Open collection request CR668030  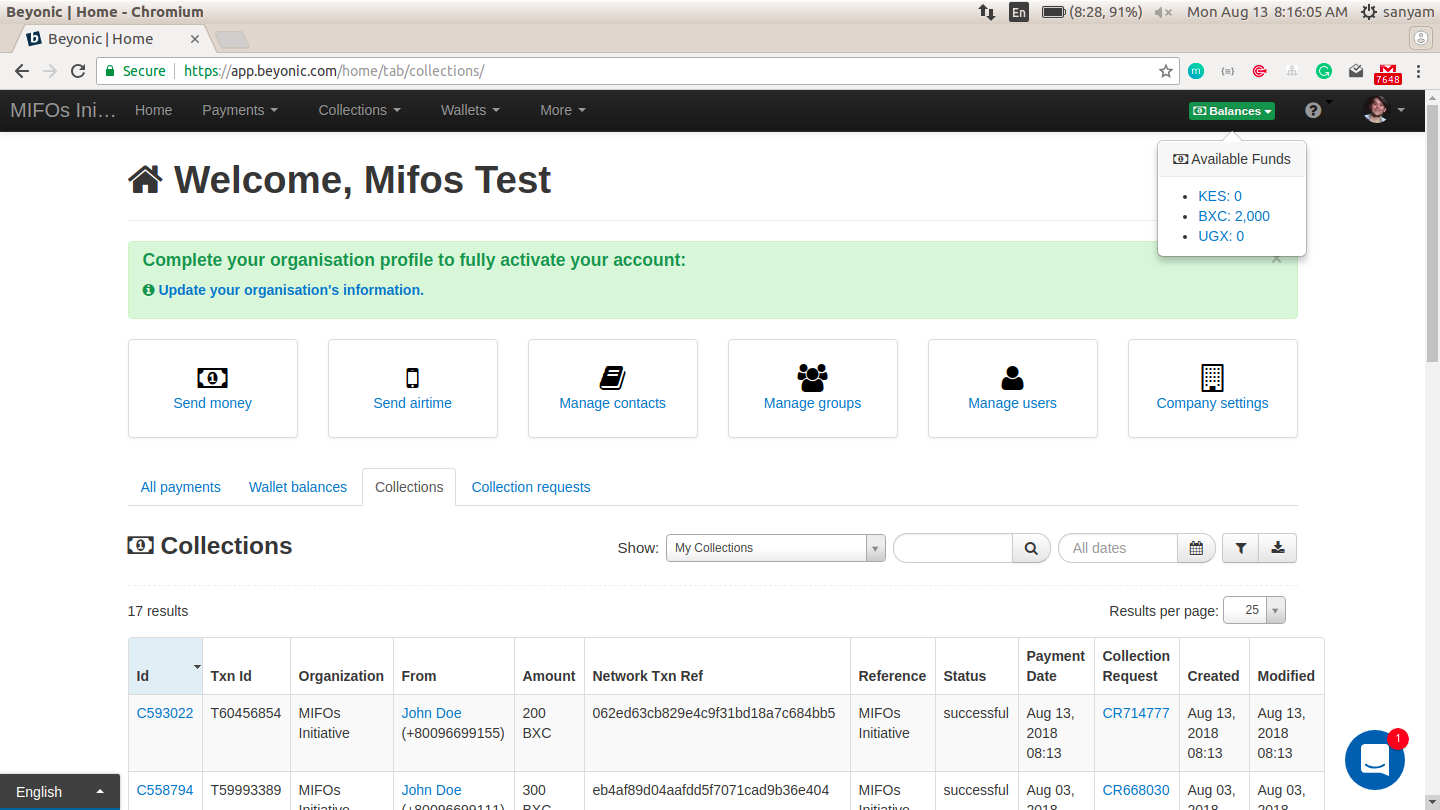coord(1136,790)
